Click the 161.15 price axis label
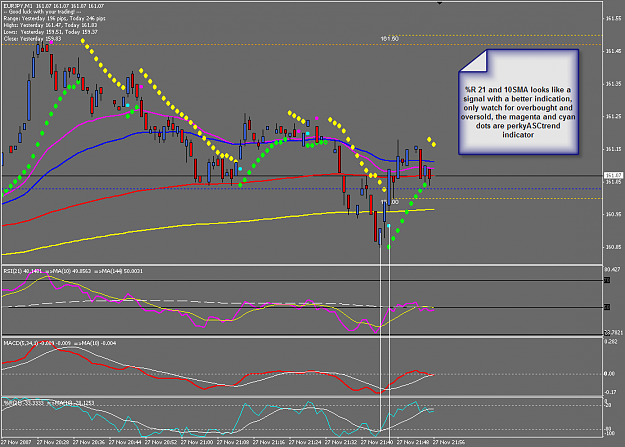 click(613, 149)
